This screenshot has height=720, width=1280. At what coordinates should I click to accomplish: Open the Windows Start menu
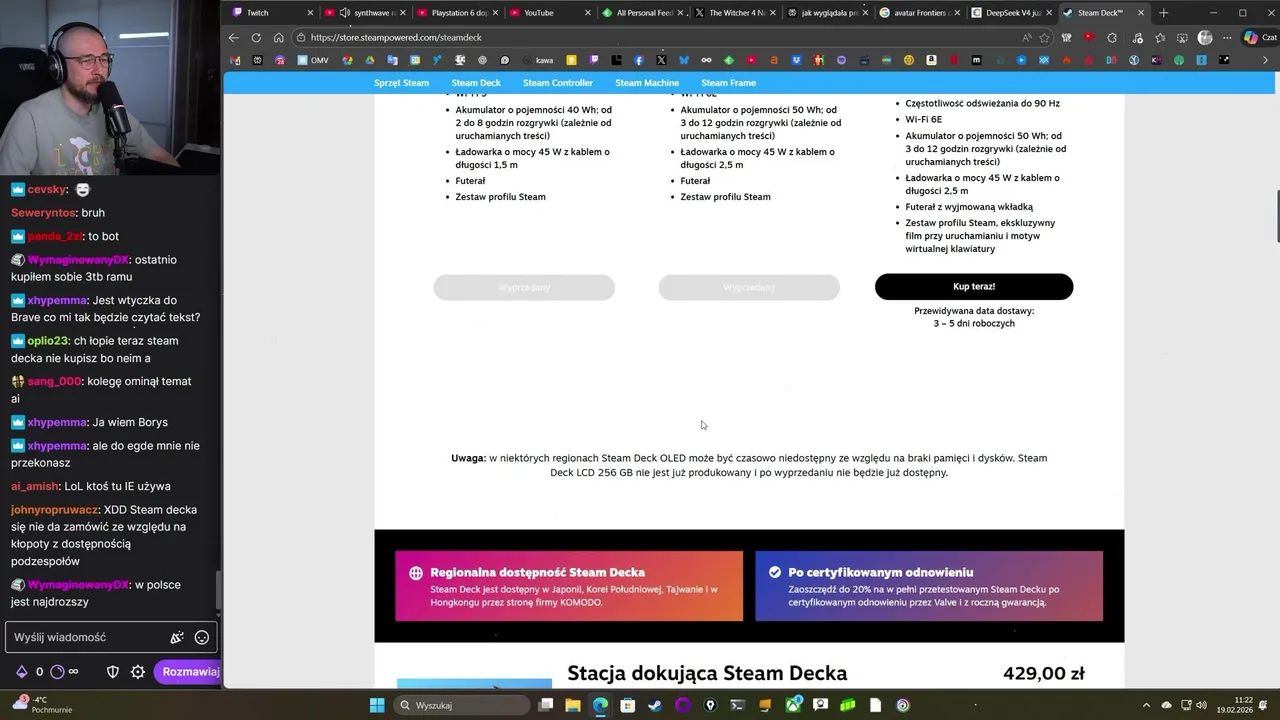tap(377, 705)
